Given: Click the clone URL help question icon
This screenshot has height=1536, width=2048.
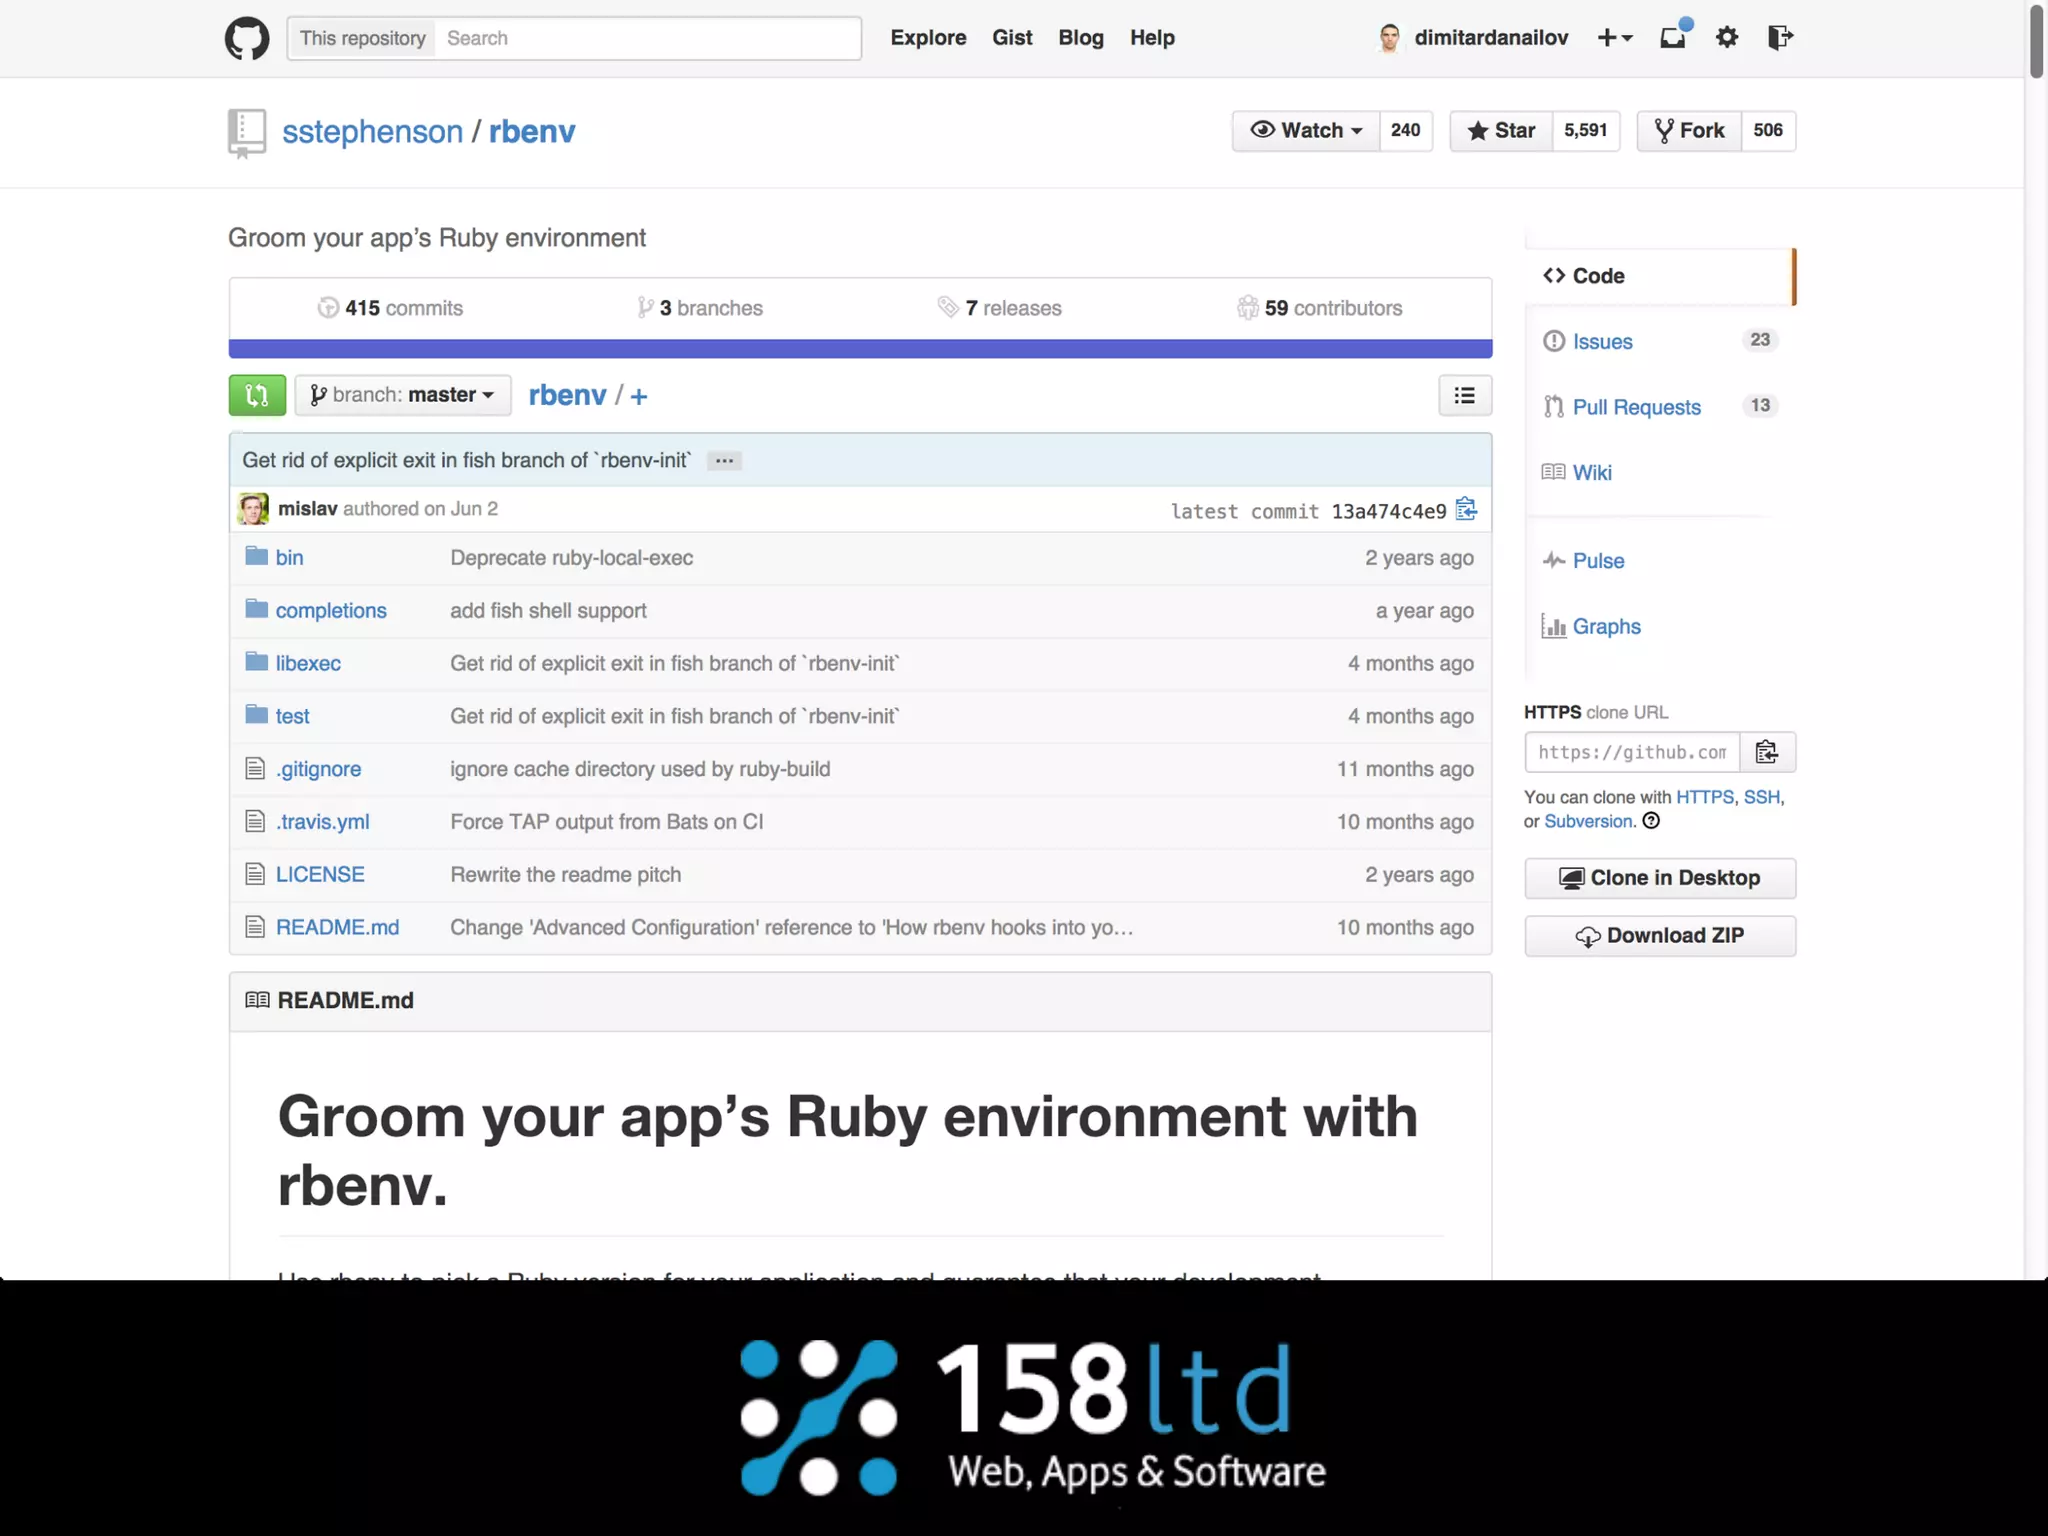Looking at the screenshot, I should tap(1651, 821).
